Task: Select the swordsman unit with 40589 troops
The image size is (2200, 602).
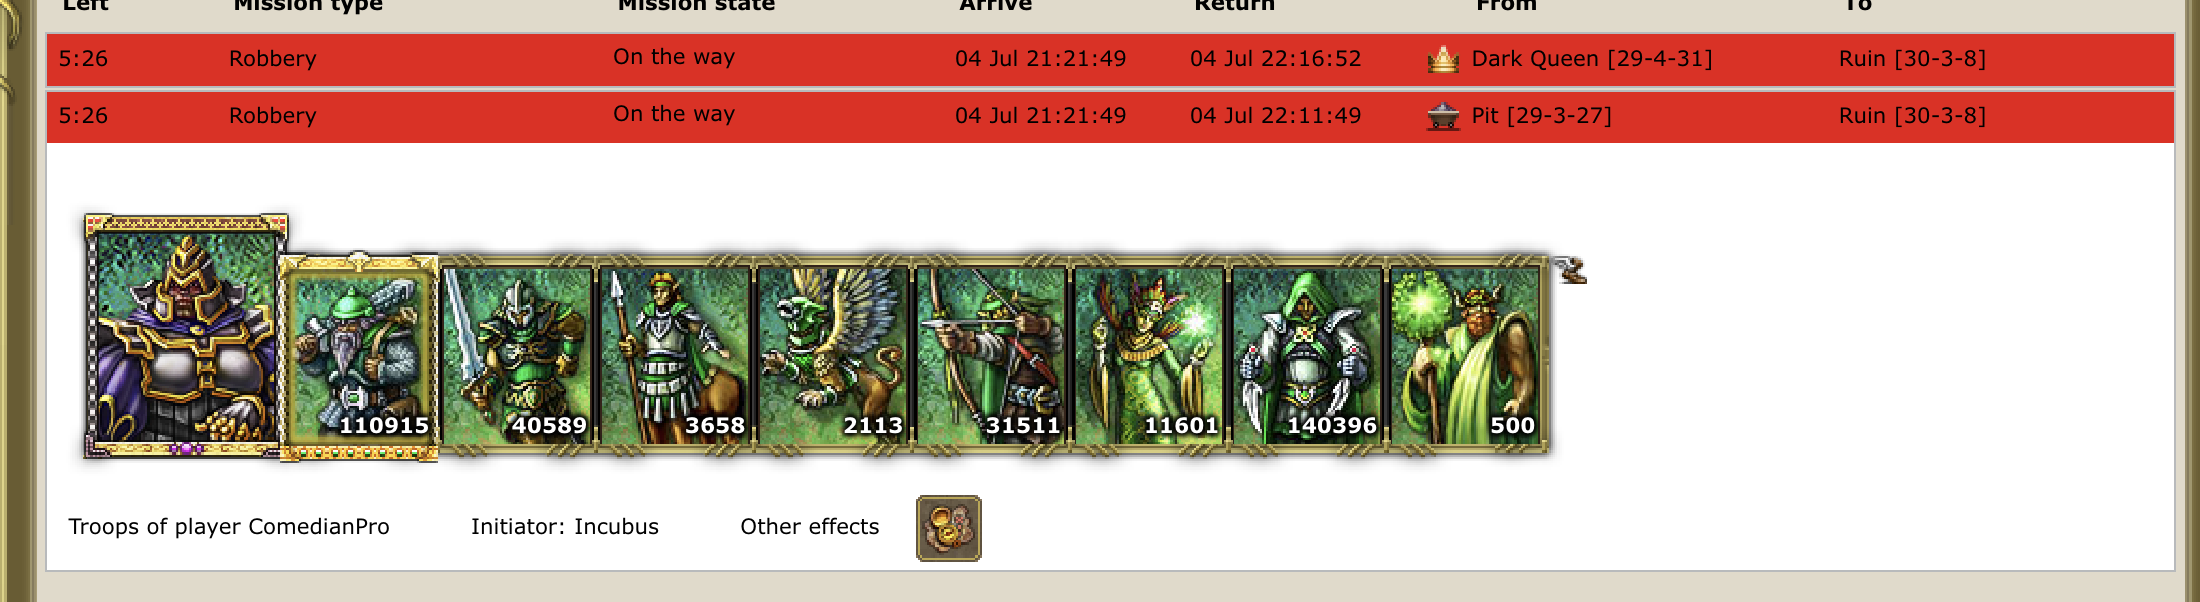Action: [x=517, y=355]
